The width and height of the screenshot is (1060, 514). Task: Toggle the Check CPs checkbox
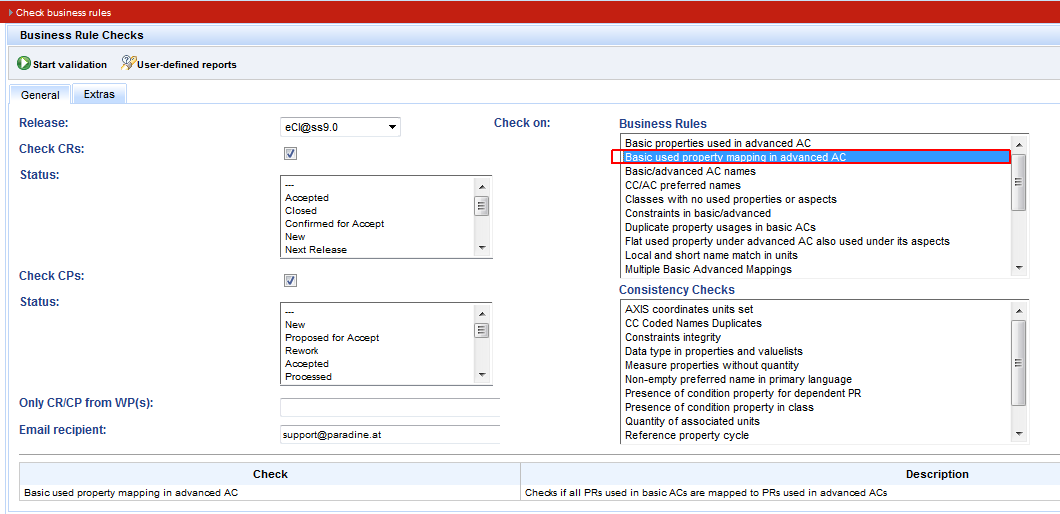(290, 280)
